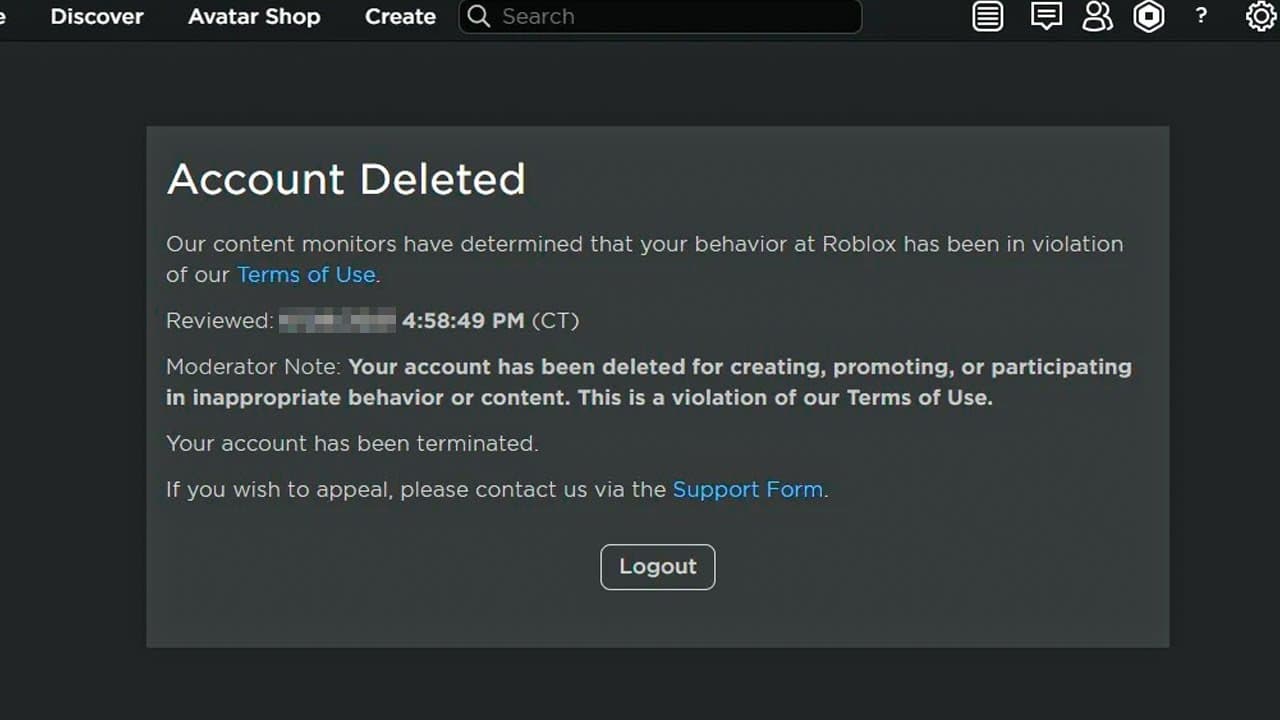1280x720 pixels.
Task: Go to the Avatar Shop
Action: [254, 17]
